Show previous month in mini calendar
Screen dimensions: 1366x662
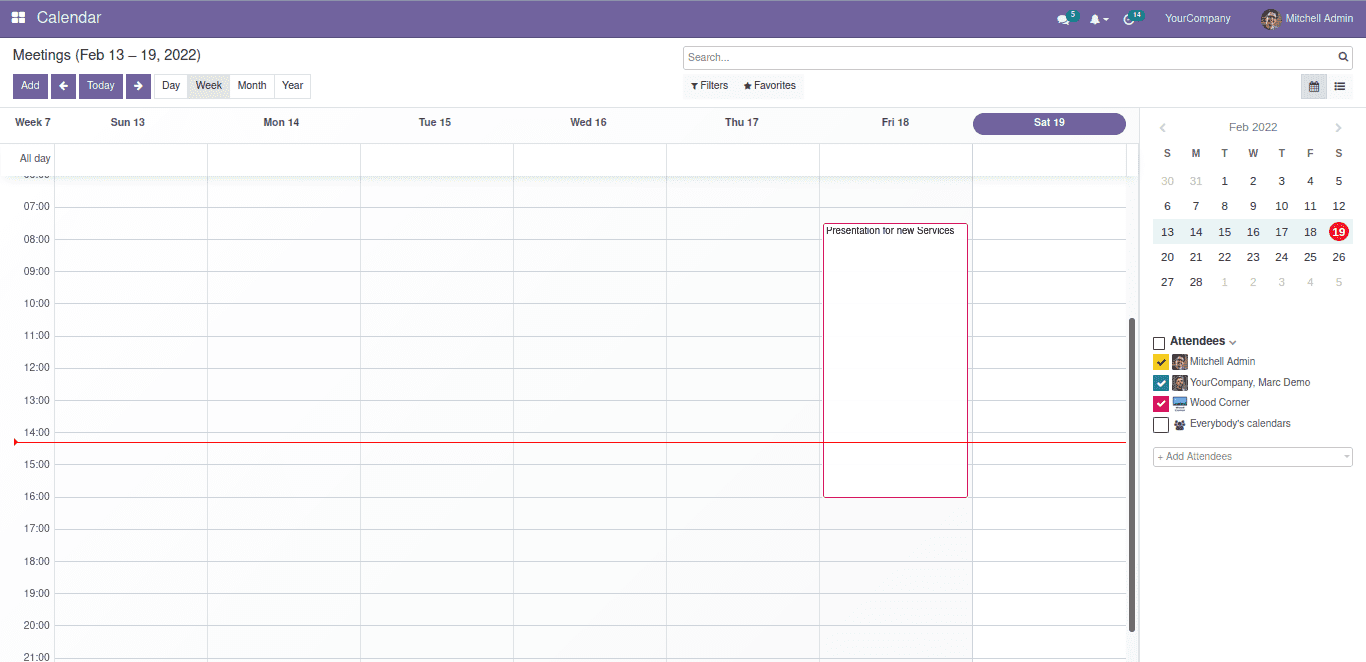pos(1163,128)
